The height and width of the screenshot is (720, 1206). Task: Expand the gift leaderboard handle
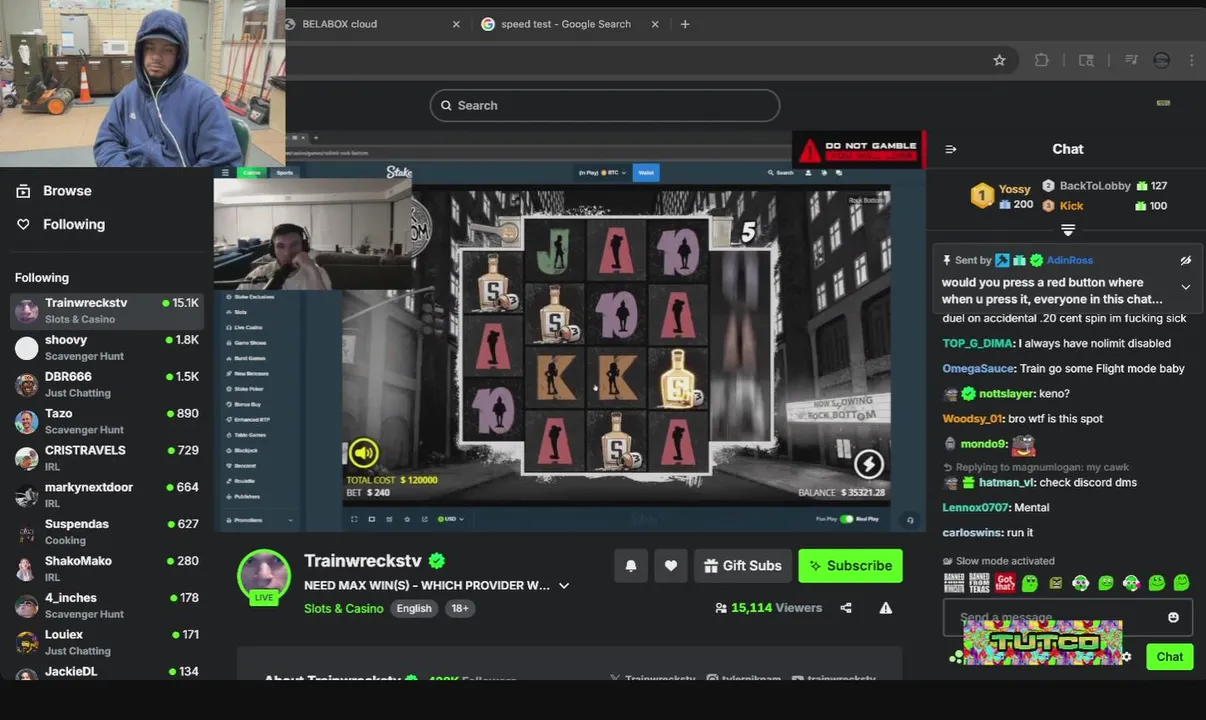point(1068,230)
